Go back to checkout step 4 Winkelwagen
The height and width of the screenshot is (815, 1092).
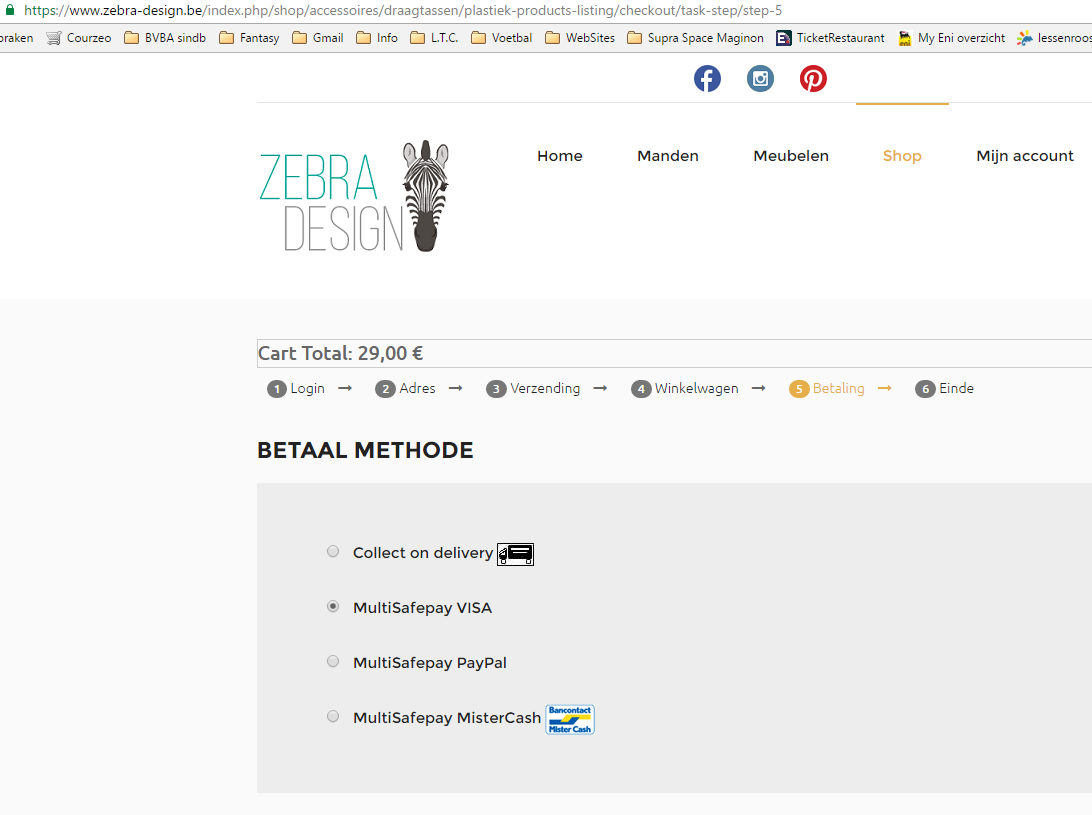pyautogui.click(x=685, y=389)
